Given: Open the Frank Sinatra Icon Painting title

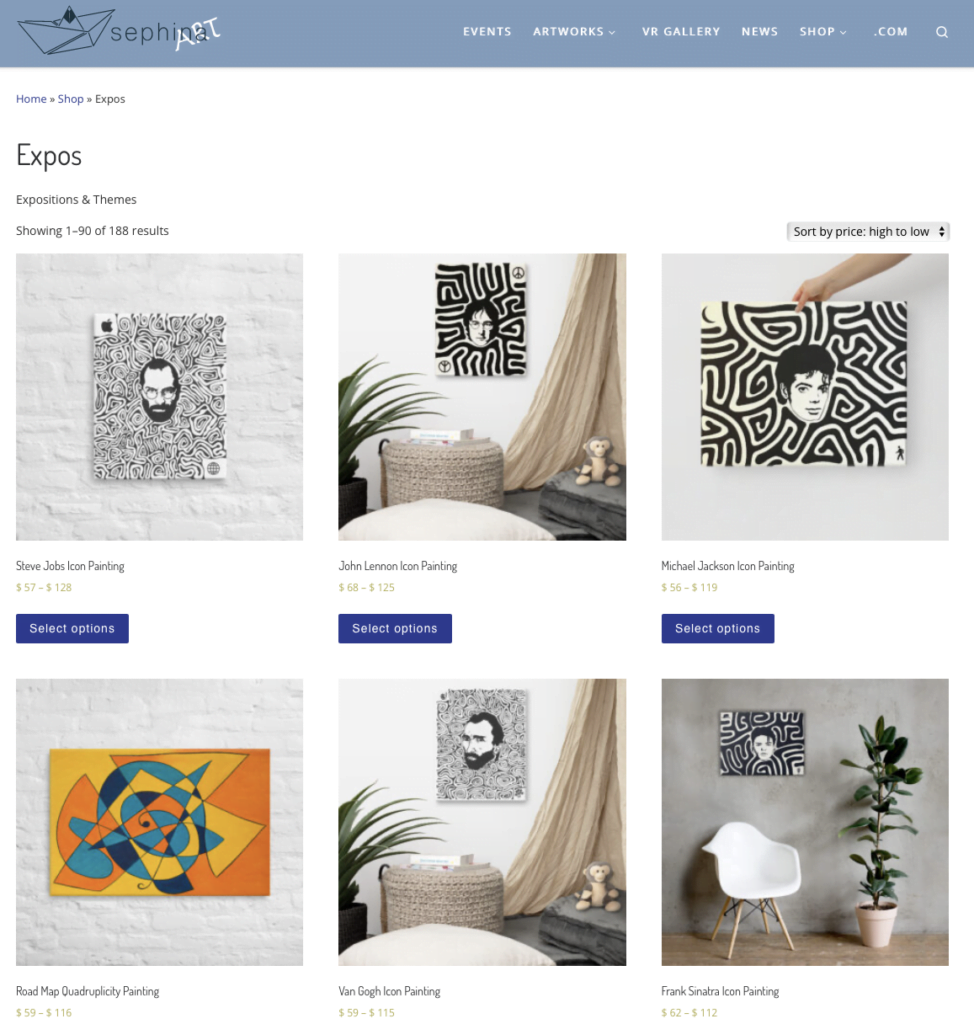Looking at the screenshot, I should pos(720,991).
